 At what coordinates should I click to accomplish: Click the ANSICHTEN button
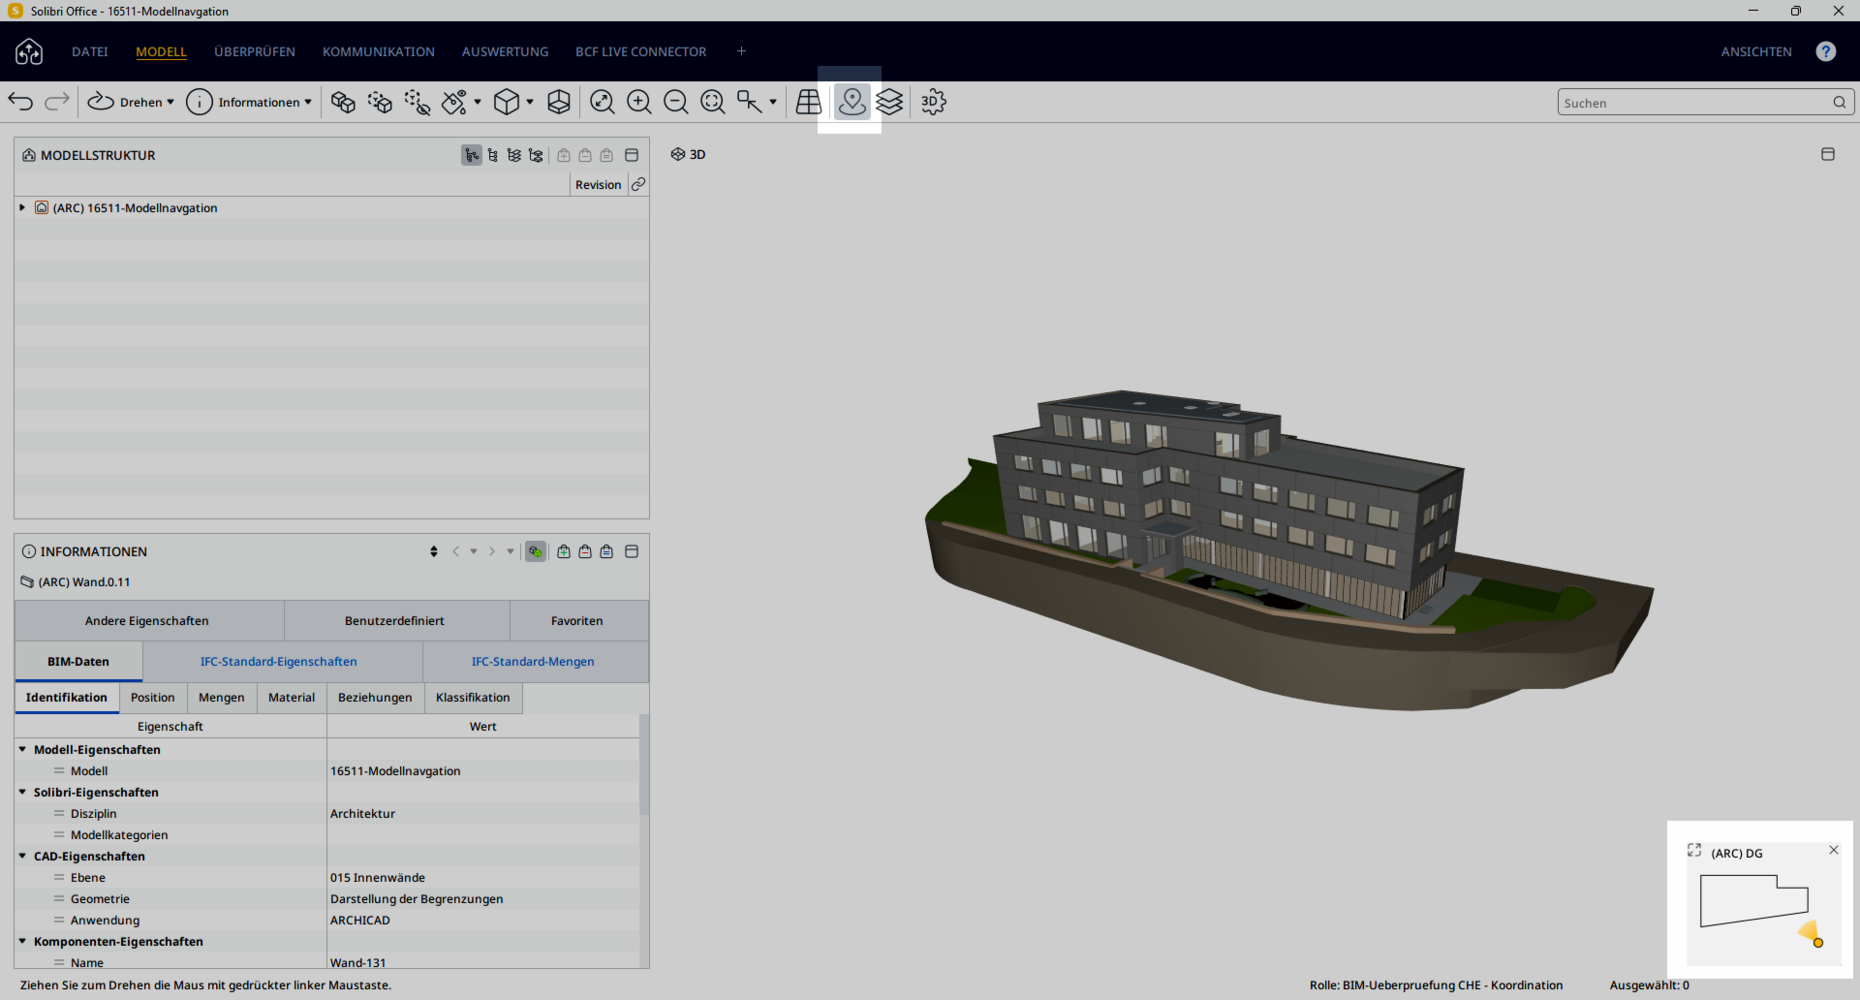click(x=1756, y=52)
